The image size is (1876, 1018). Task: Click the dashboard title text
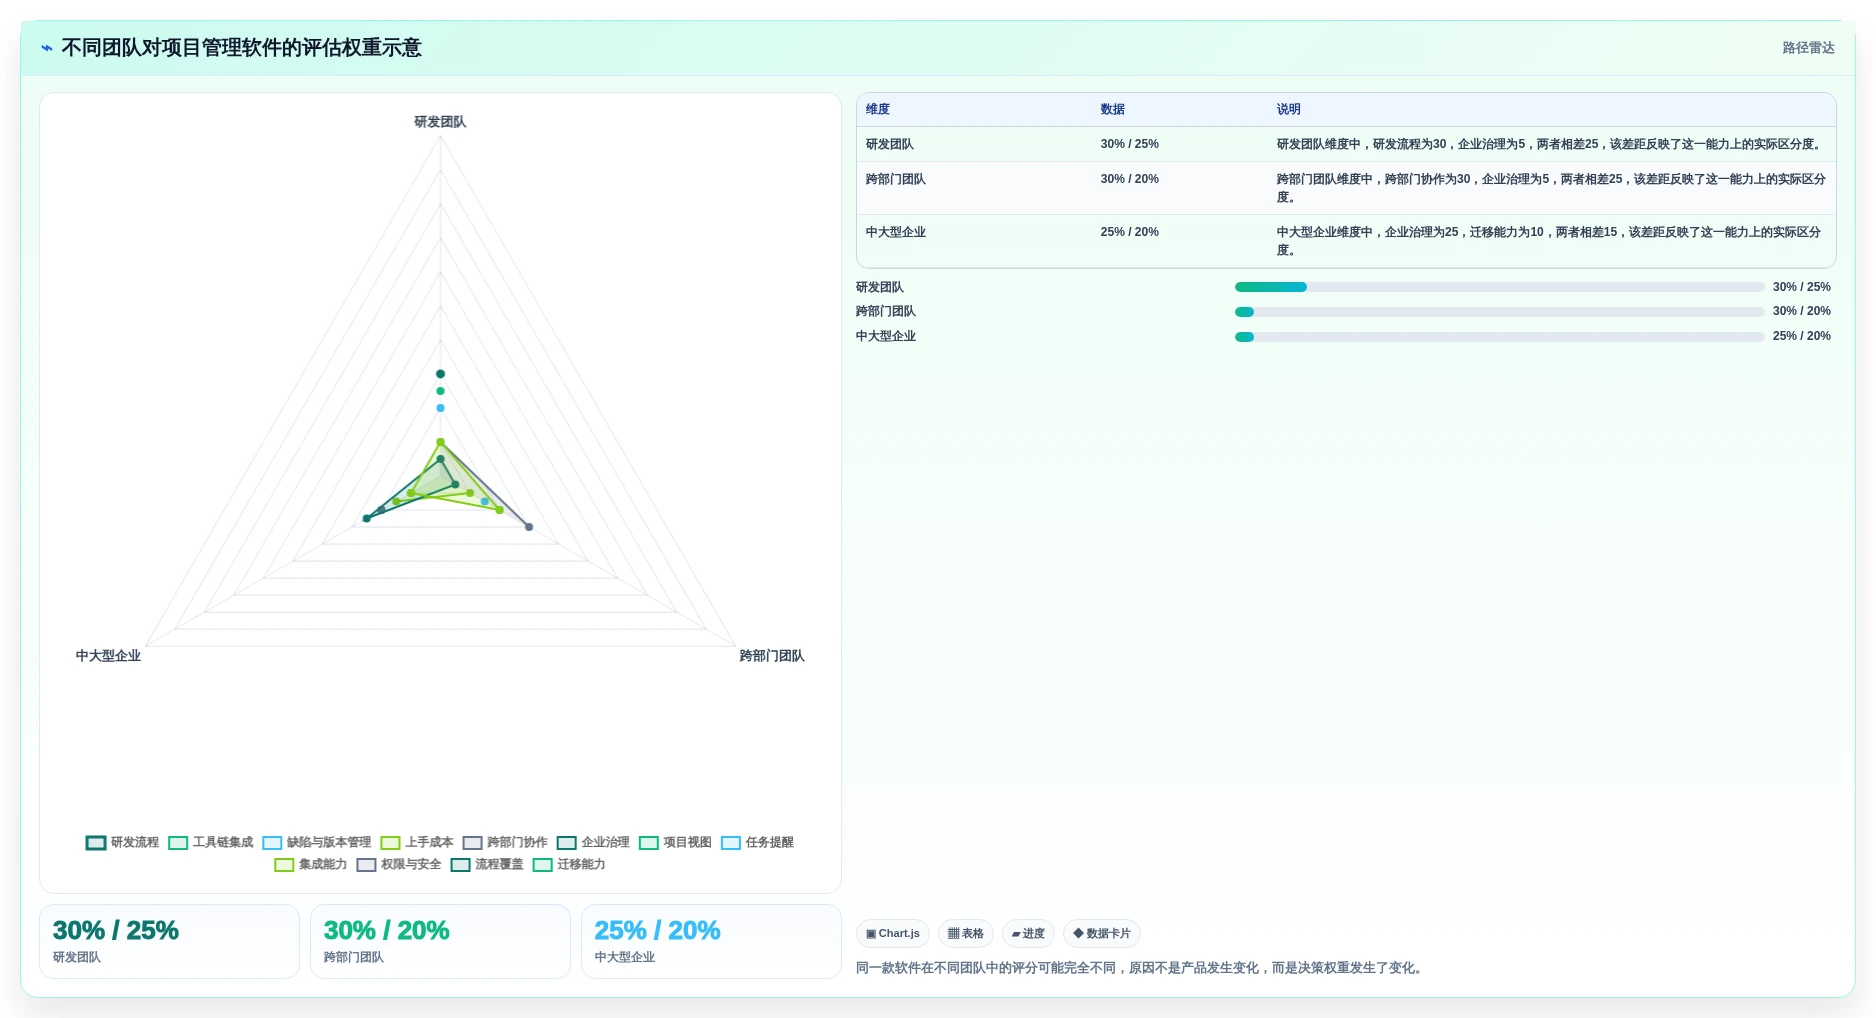coord(241,48)
